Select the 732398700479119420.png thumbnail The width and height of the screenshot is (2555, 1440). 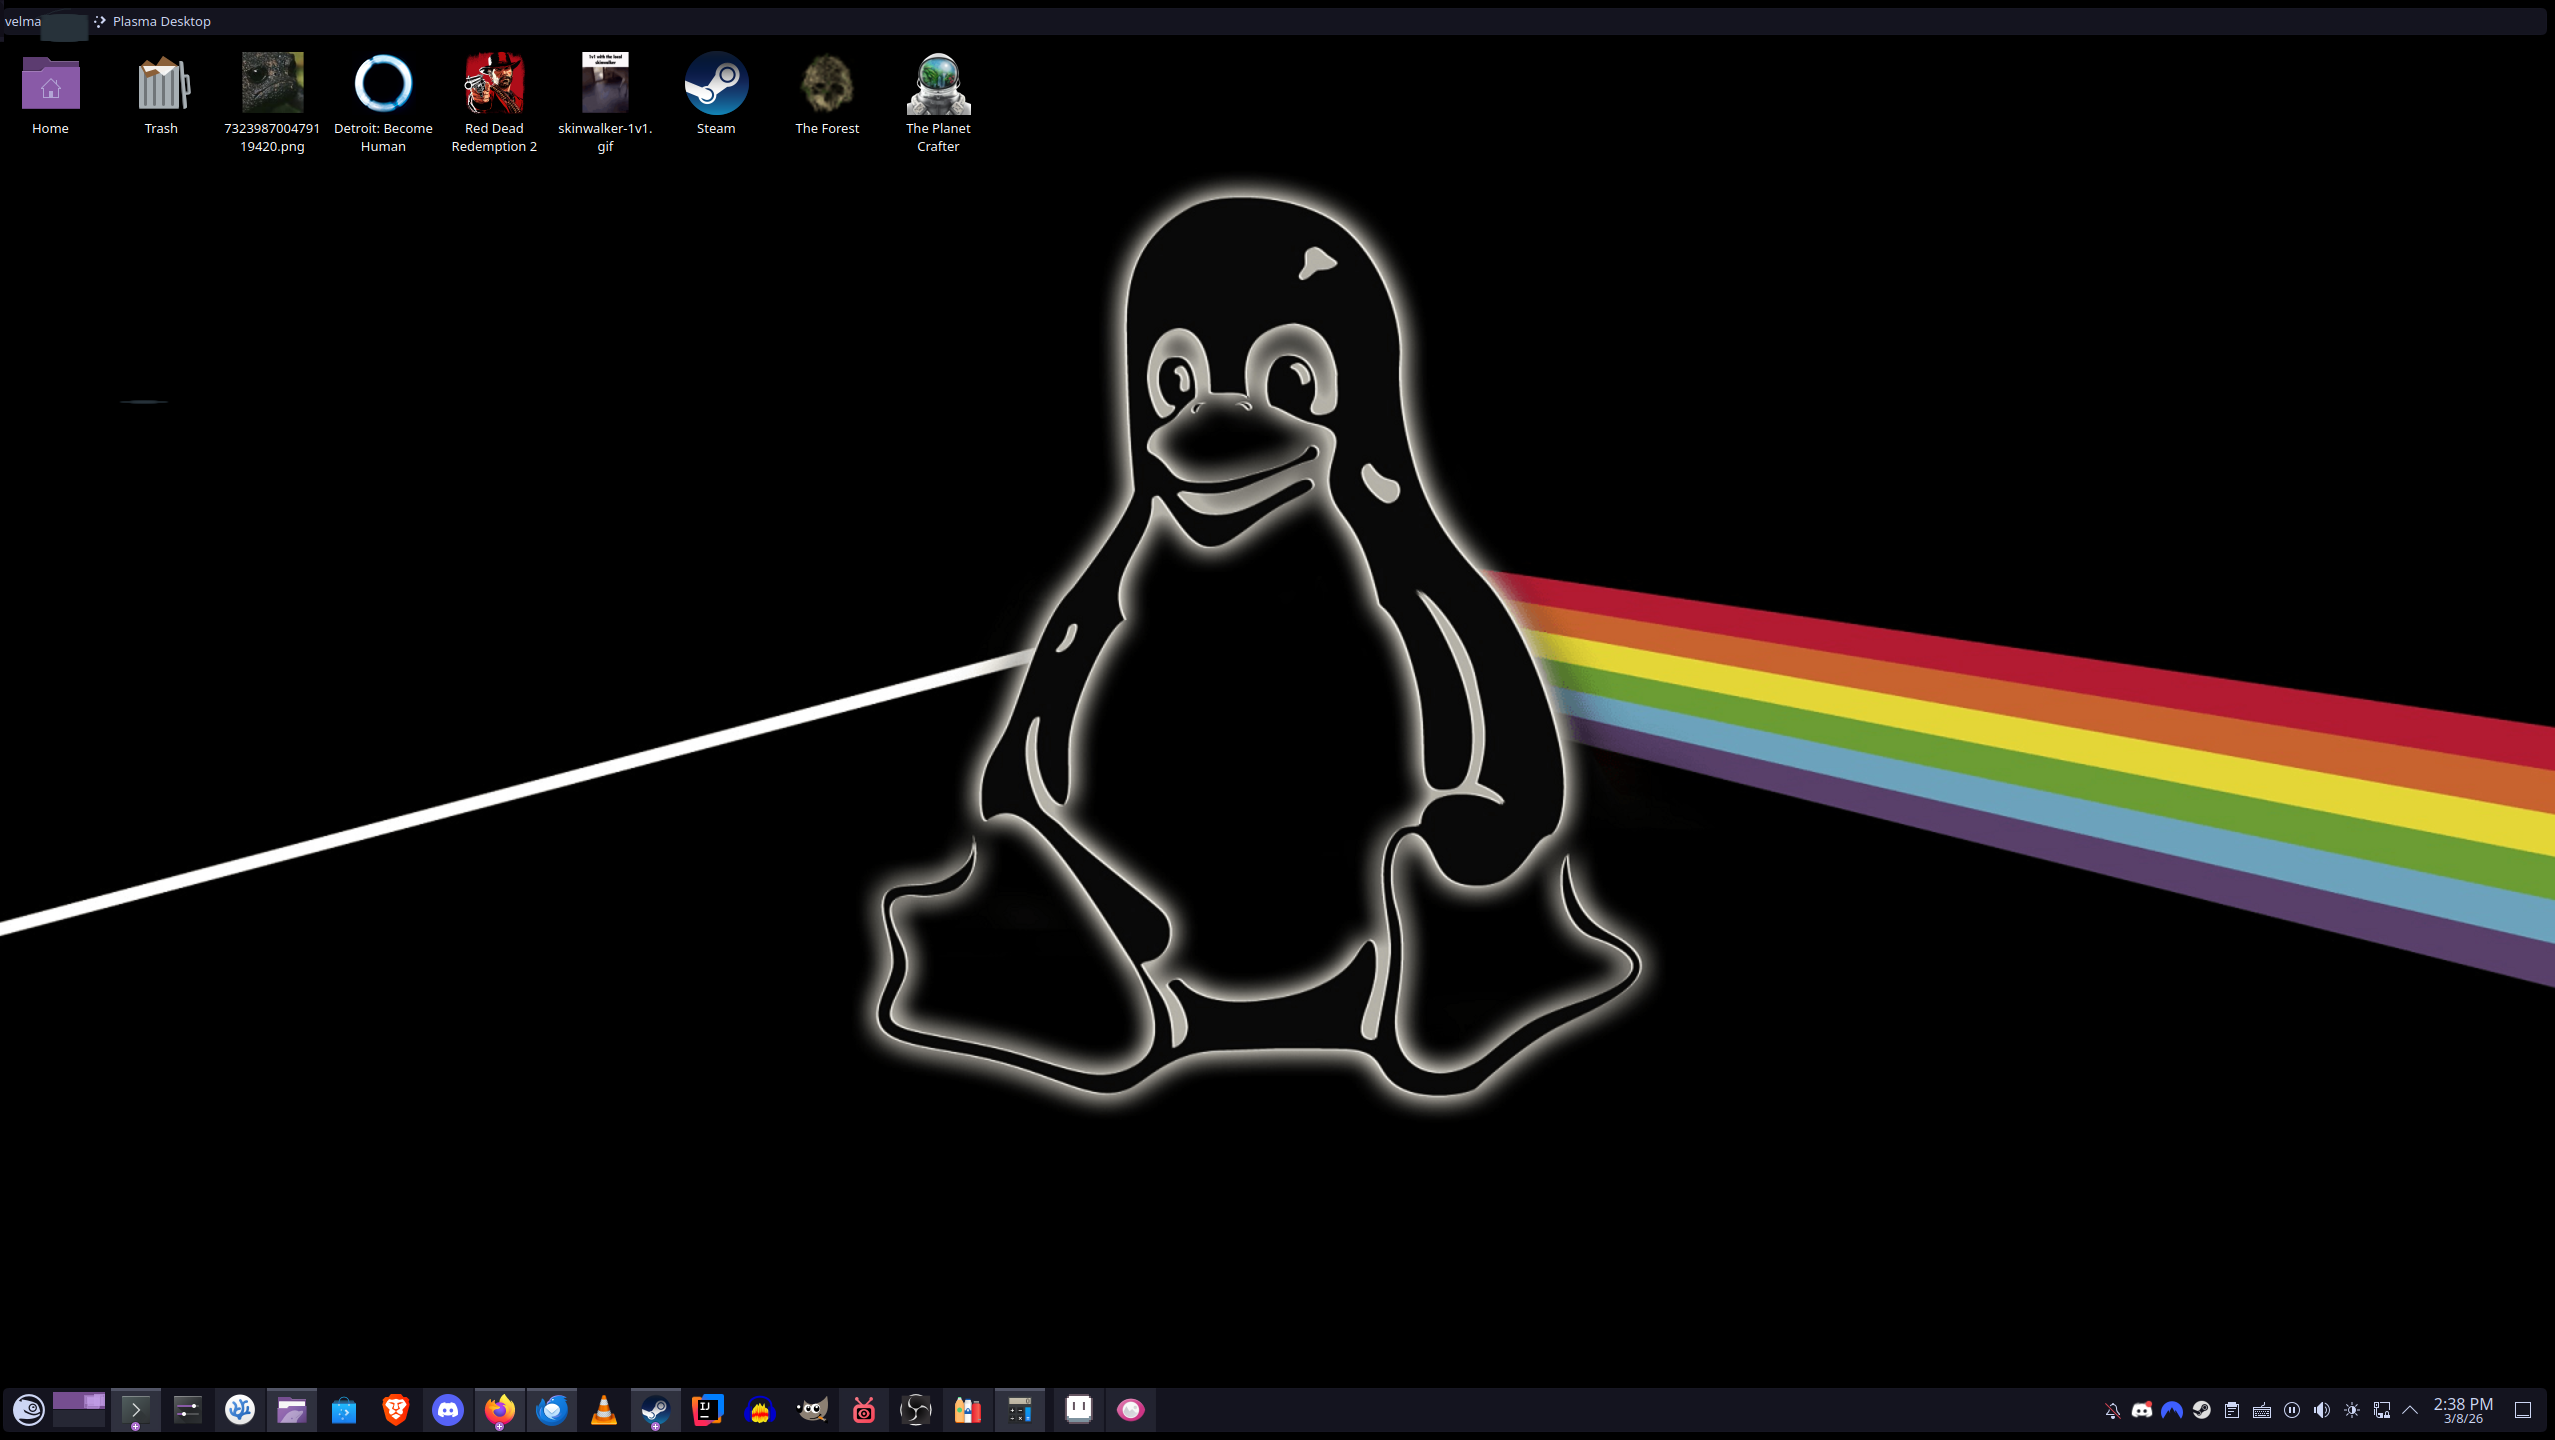(x=272, y=103)
